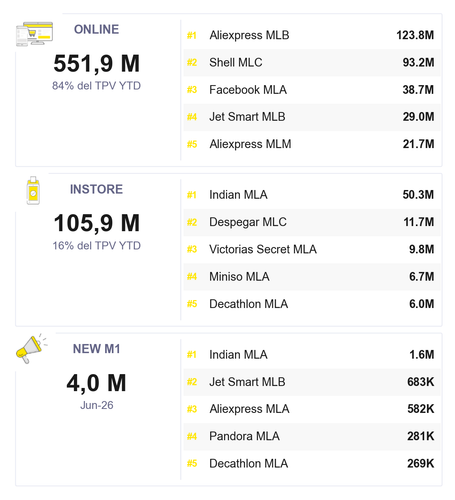Select the Shell MLC row
This screenshot has width=455, height=500.
[x=312, y=63]
